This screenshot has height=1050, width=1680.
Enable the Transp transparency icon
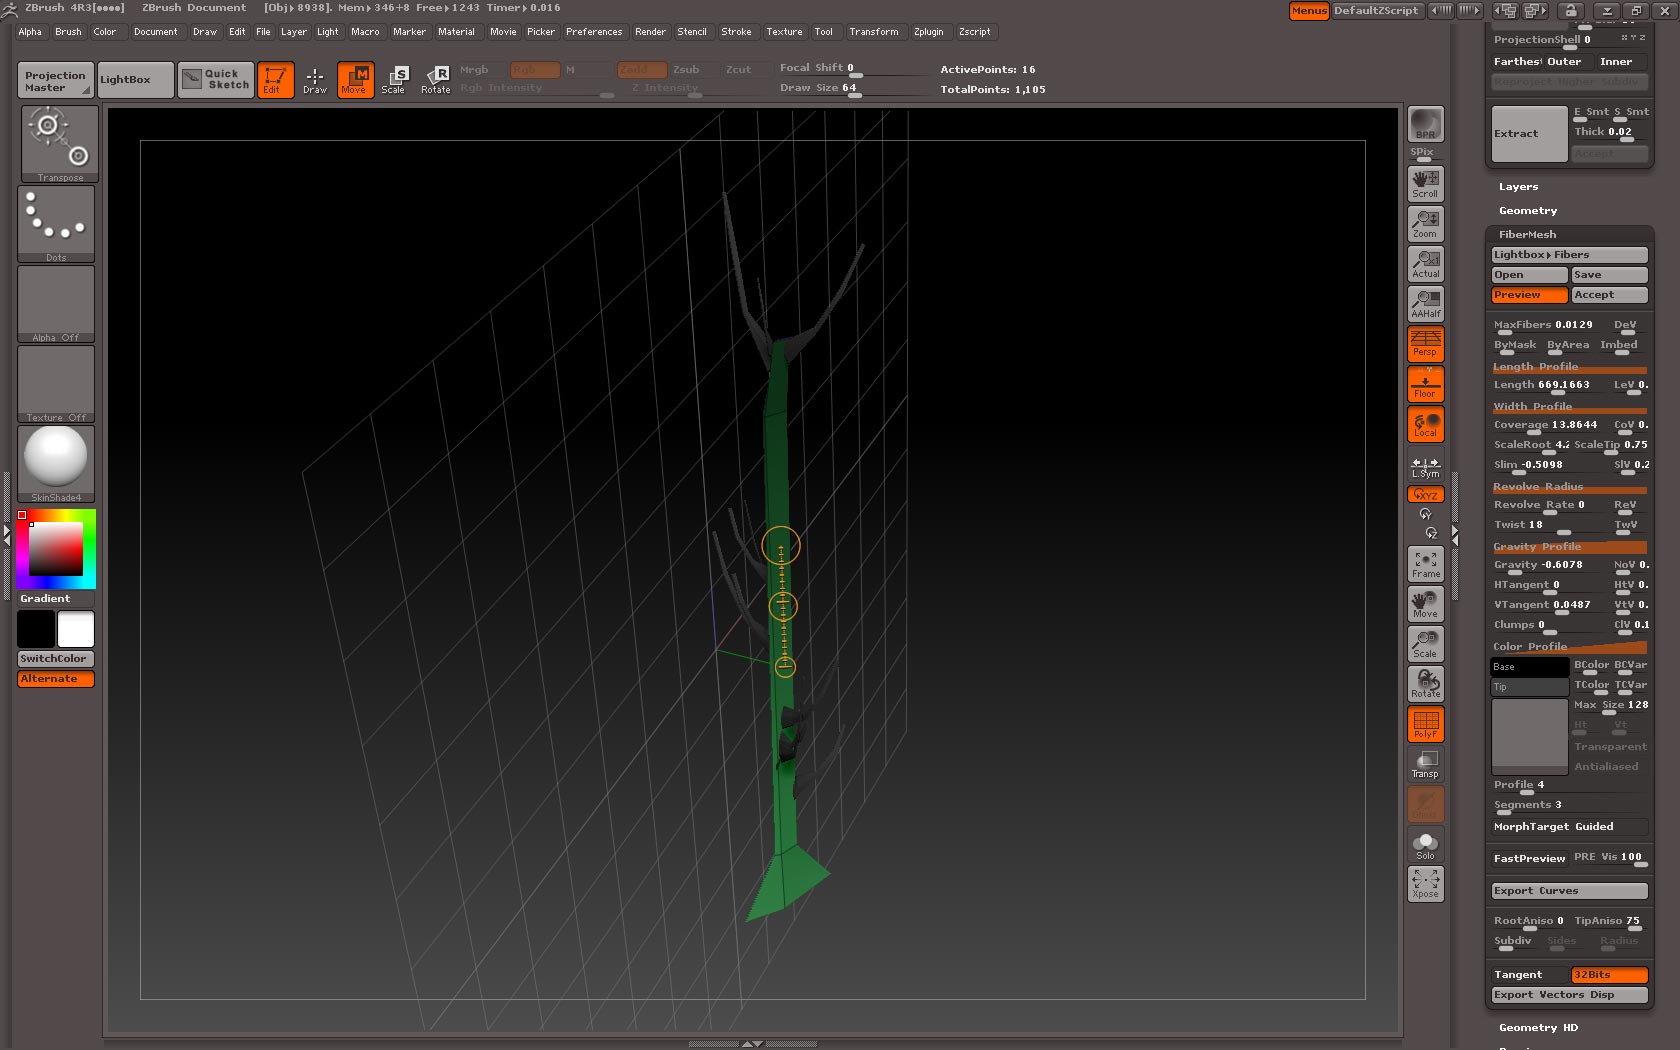tap(1424, 765)
